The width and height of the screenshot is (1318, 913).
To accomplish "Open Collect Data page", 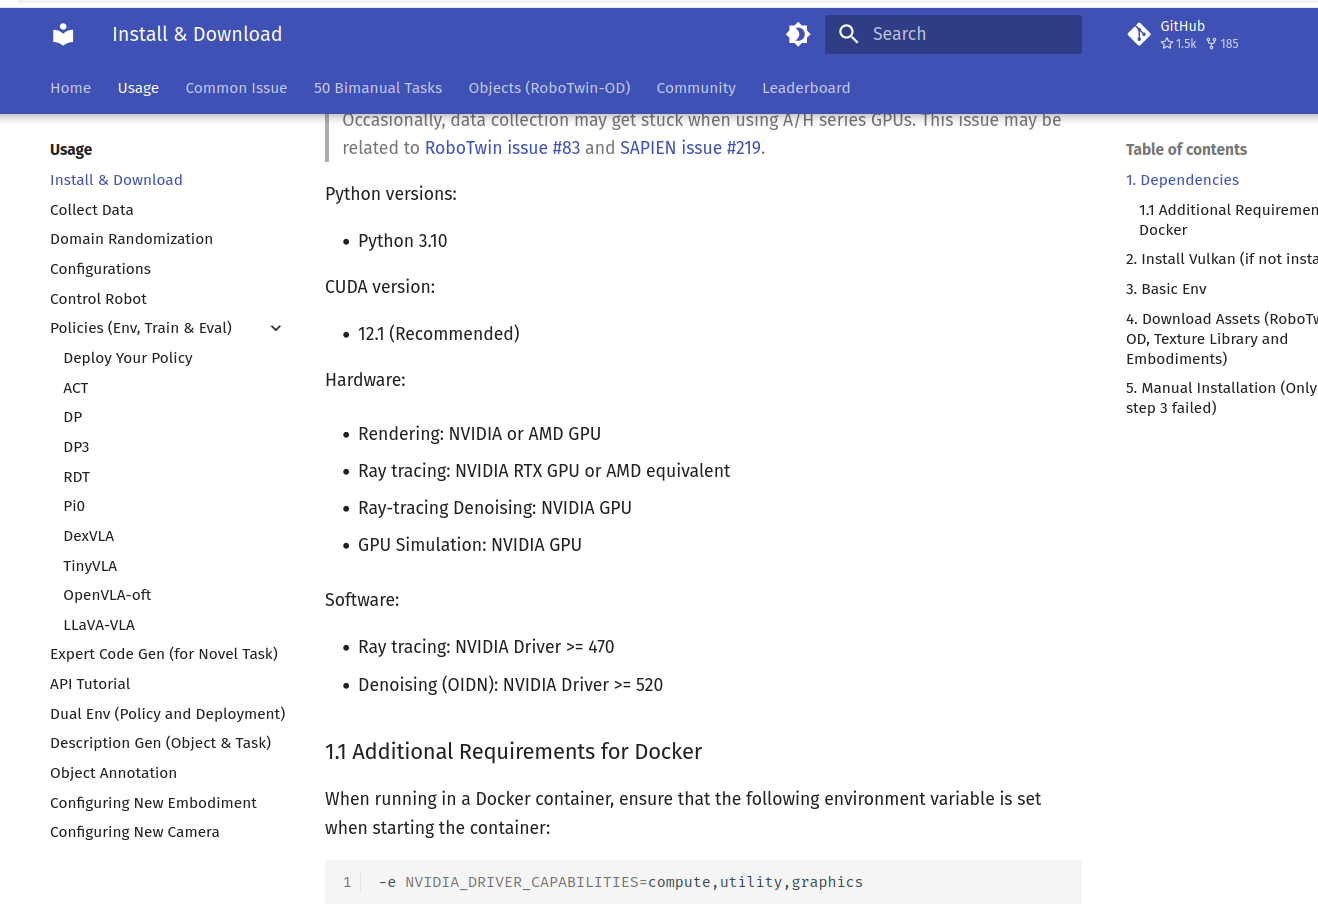I will click(92, 210).
